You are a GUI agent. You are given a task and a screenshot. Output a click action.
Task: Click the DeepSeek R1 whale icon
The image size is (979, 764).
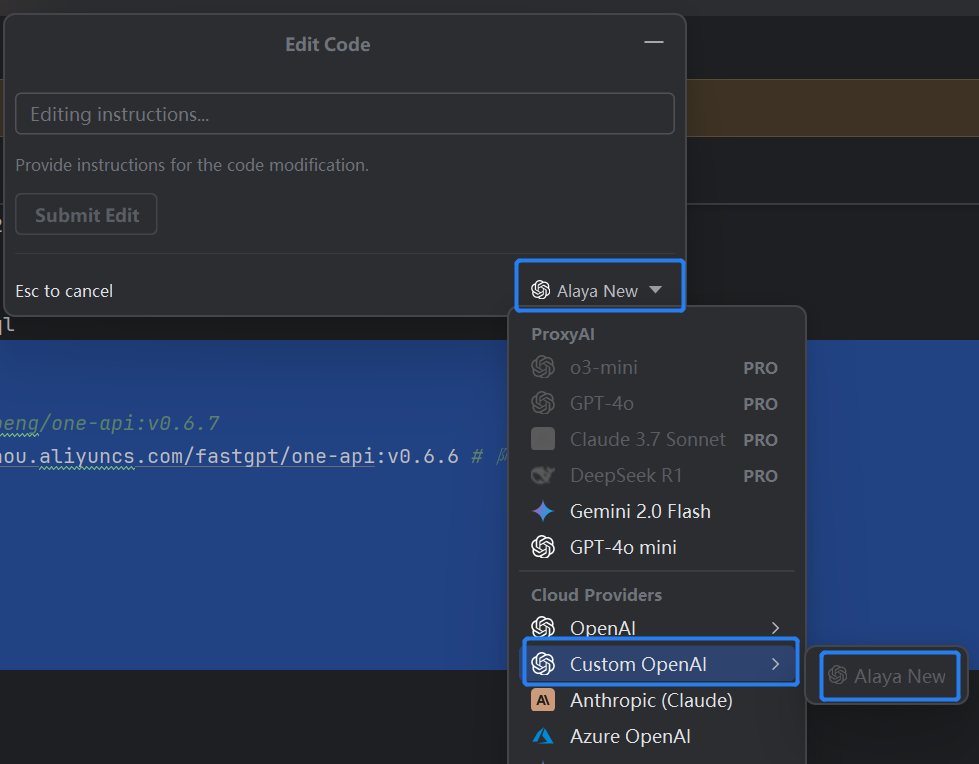coord(543,475)
